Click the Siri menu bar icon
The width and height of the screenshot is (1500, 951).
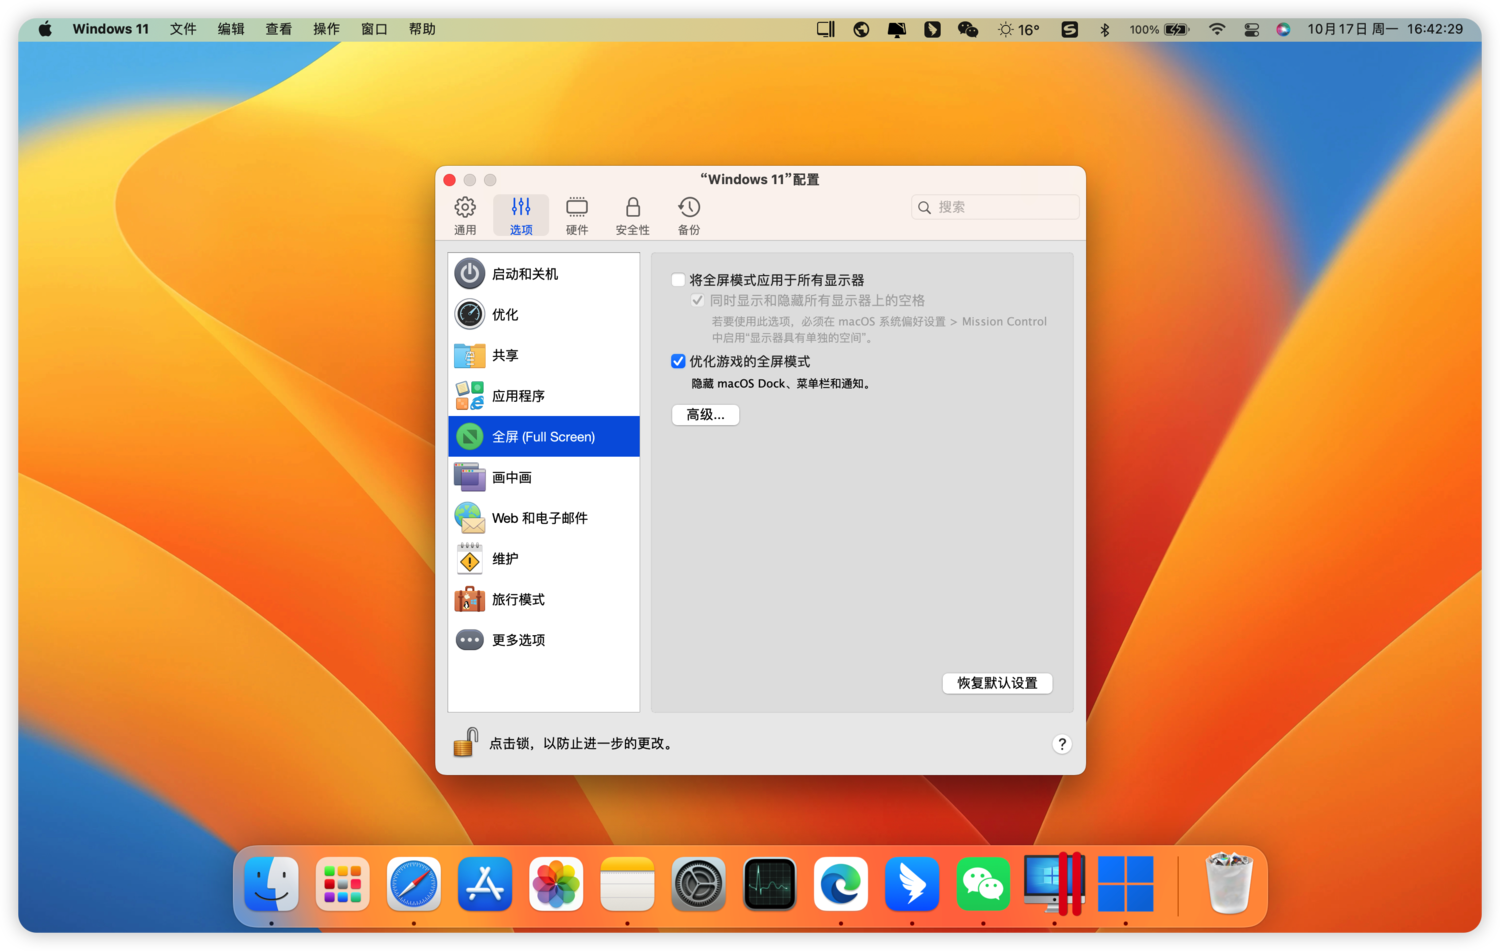pyautogui.click(x=1283, y=29)
